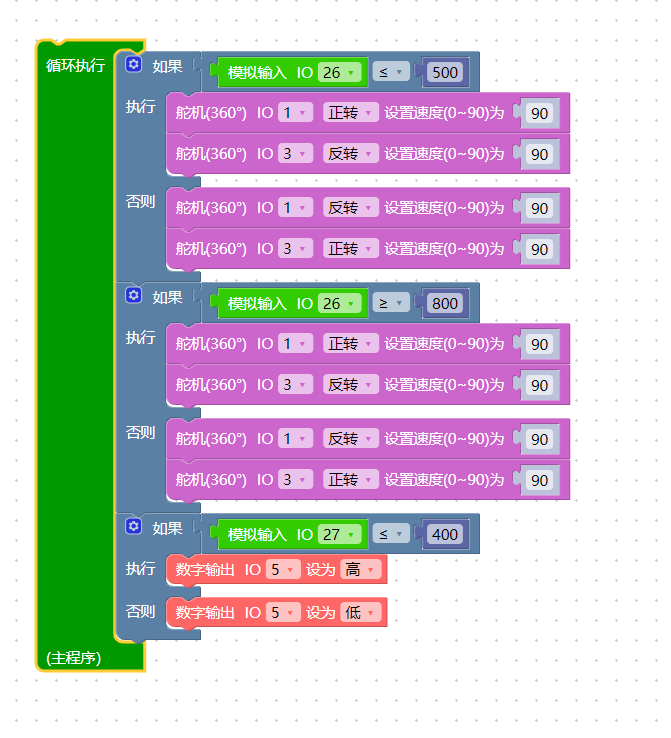Image resolution: width=671 pixels, height=738 pixels.
Task: Open the IO 26 pin dropdown beside ≥ 800
Action: tap(340, 304)
